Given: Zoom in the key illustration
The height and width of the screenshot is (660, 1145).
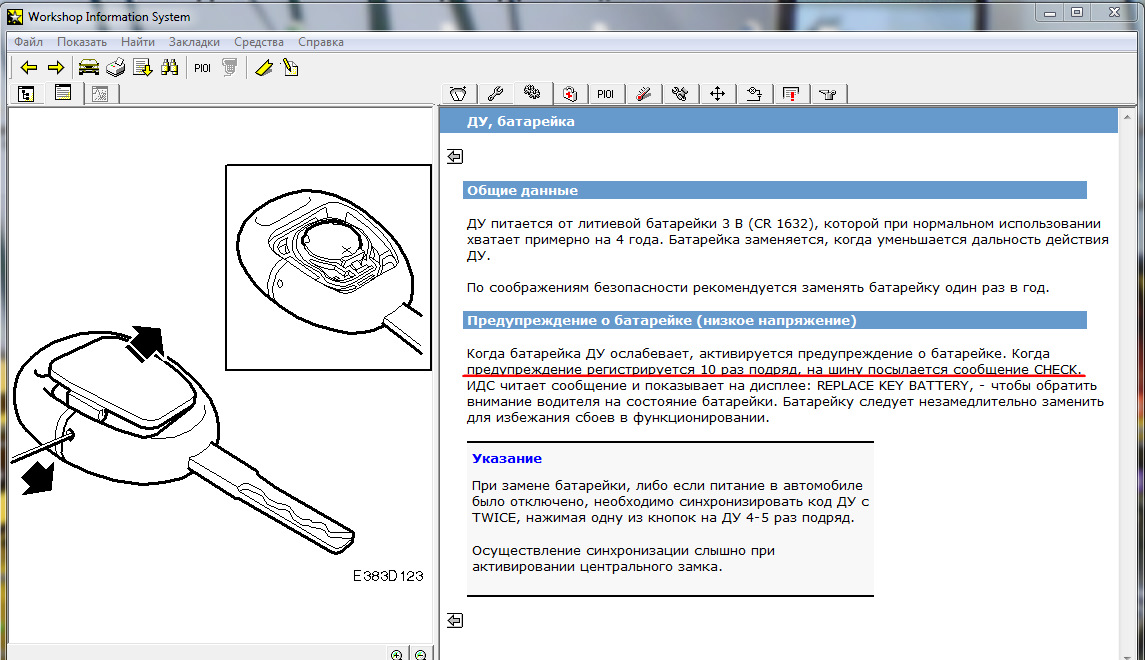Looking at the screenshot, I should click(397, 654).
